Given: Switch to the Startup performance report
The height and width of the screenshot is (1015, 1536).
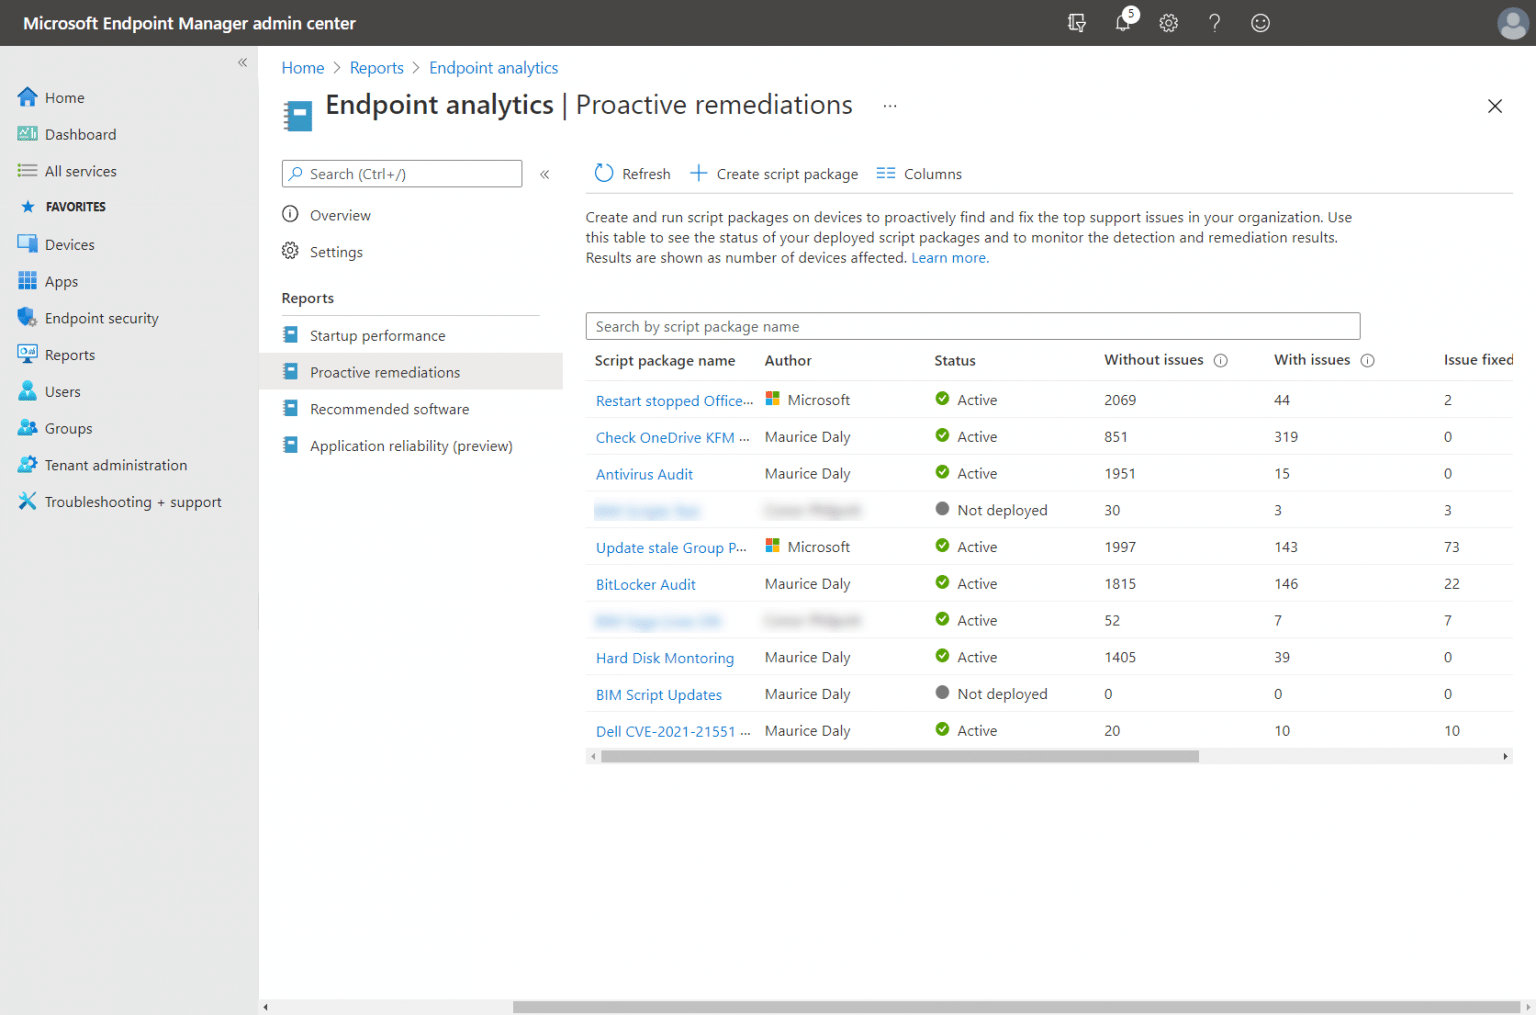Looking at the screenshot, I should pyautogui.click(x=377, y=335).
